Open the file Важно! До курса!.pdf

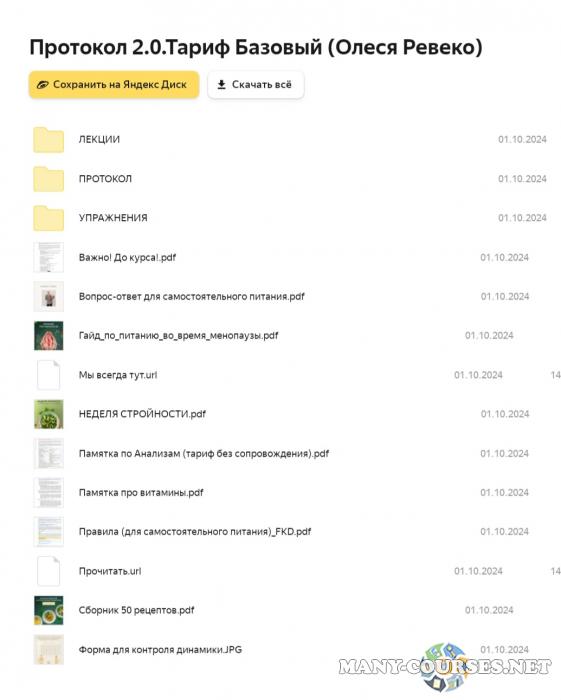point(127,258)
